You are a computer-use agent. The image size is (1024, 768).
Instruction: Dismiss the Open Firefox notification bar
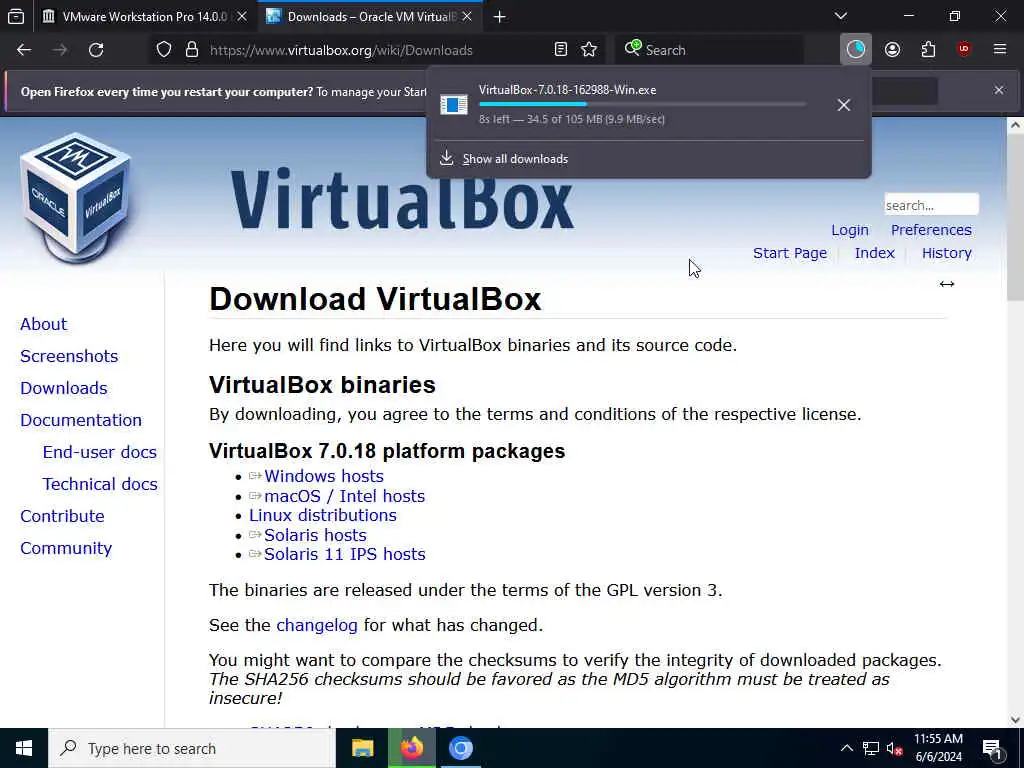point(999,90)
